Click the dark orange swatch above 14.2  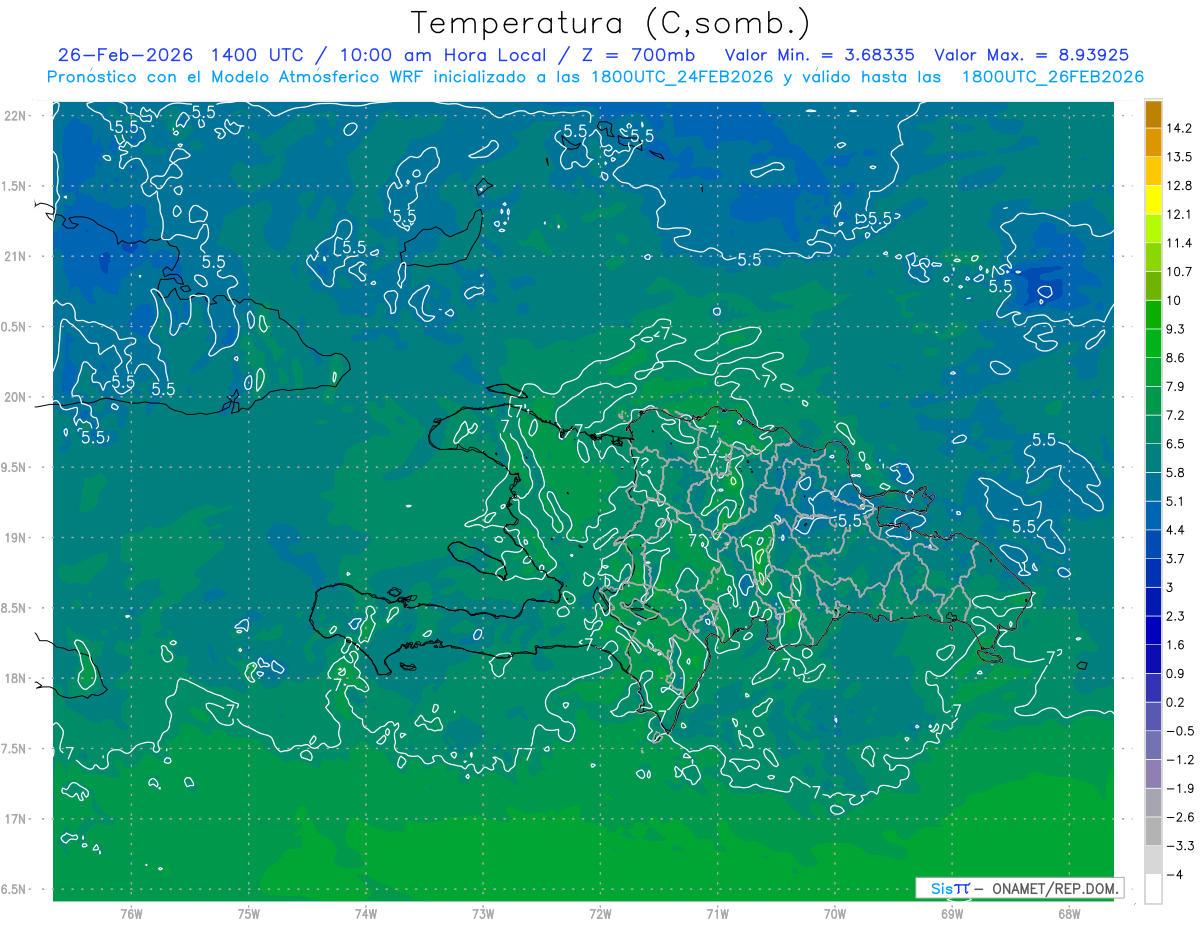point(1153,115)
